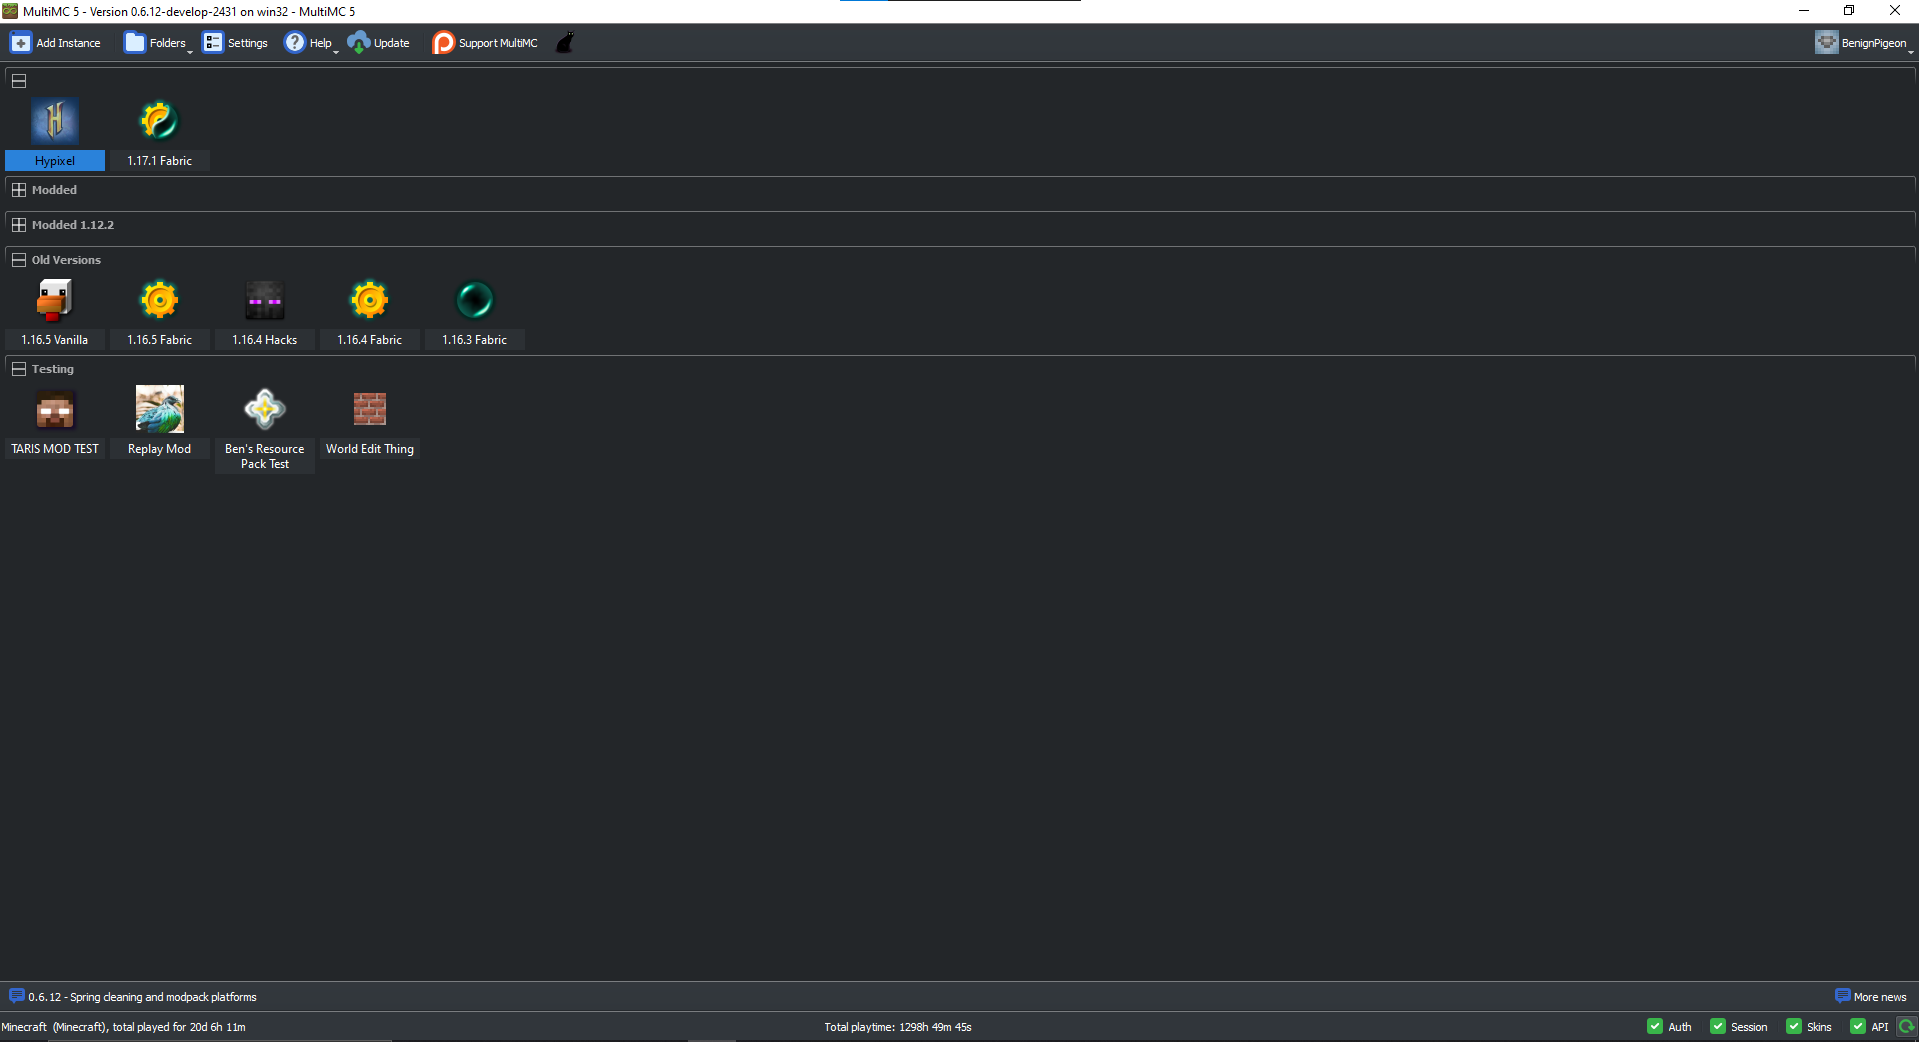Click the Auth status checkmark icon
Screen dimensions: 1919x1042
[x=1655, y=1027]
